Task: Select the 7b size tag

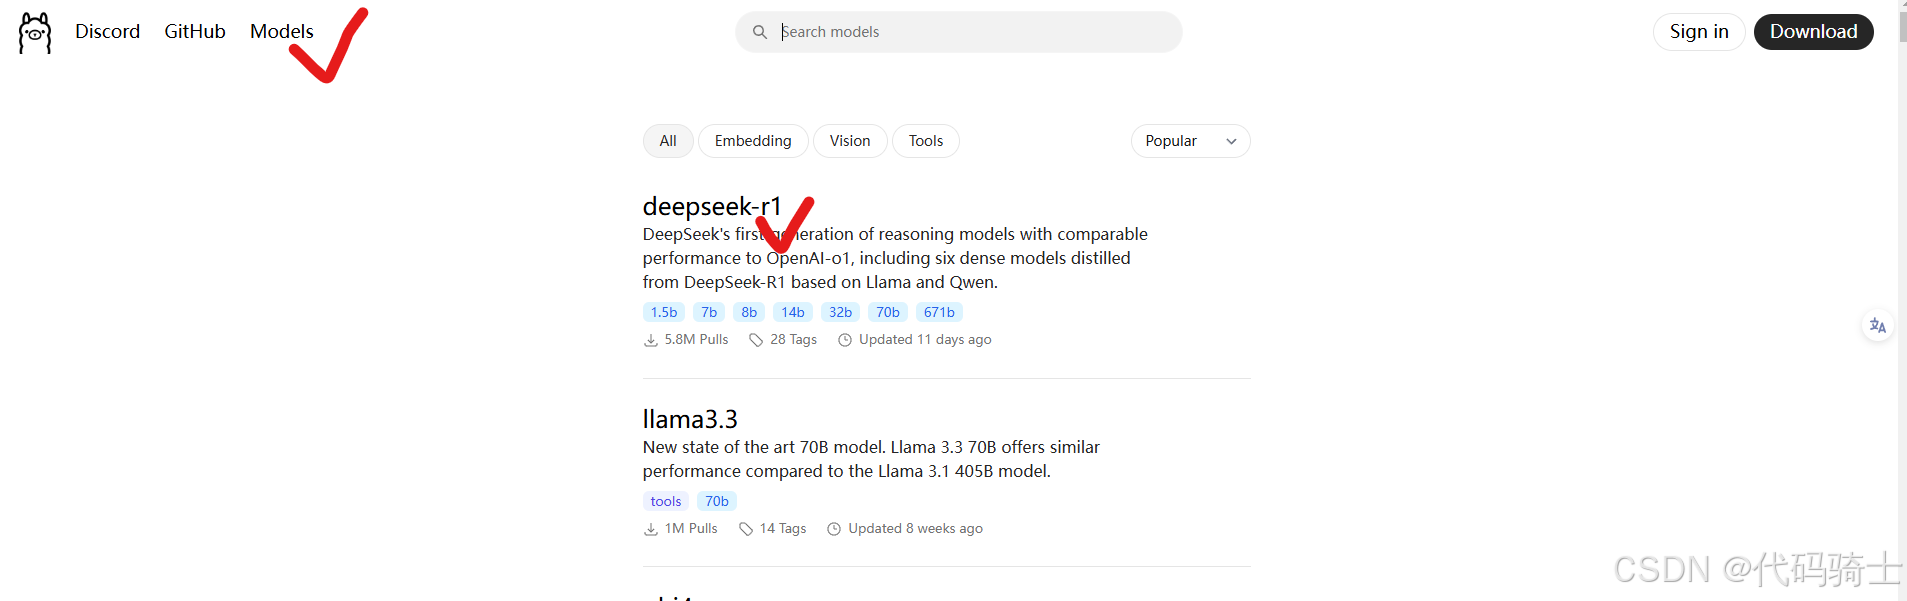Action: click(709, 312)
